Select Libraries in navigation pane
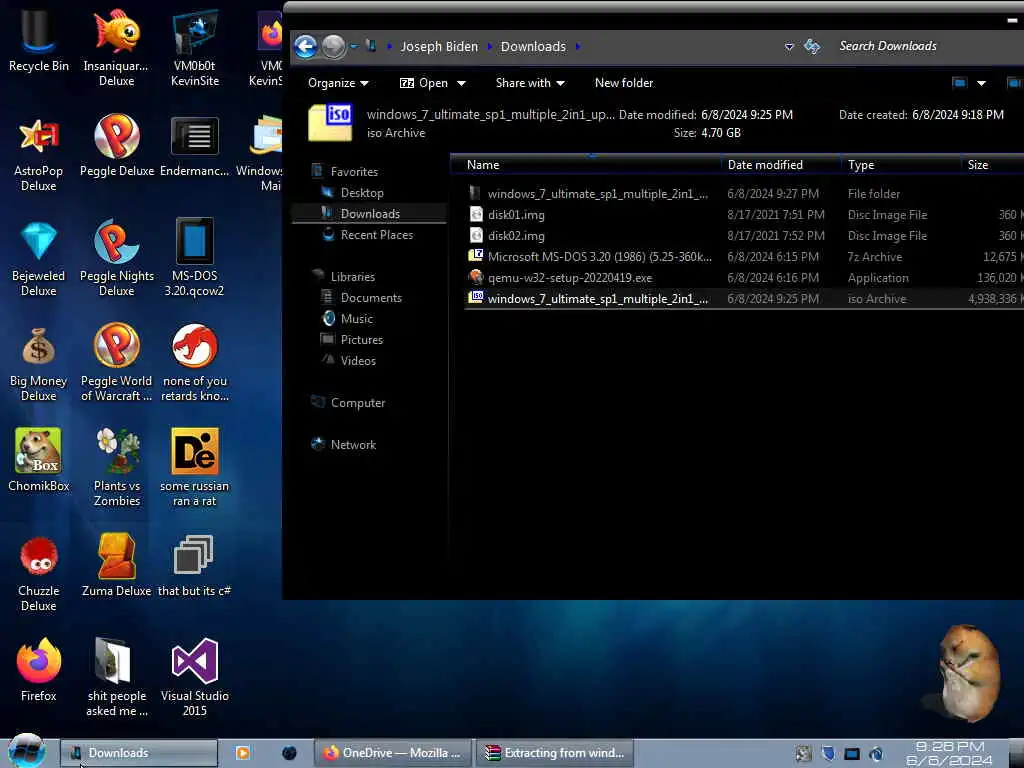Viewport: 1024px width, 768px height. (353, 276)
